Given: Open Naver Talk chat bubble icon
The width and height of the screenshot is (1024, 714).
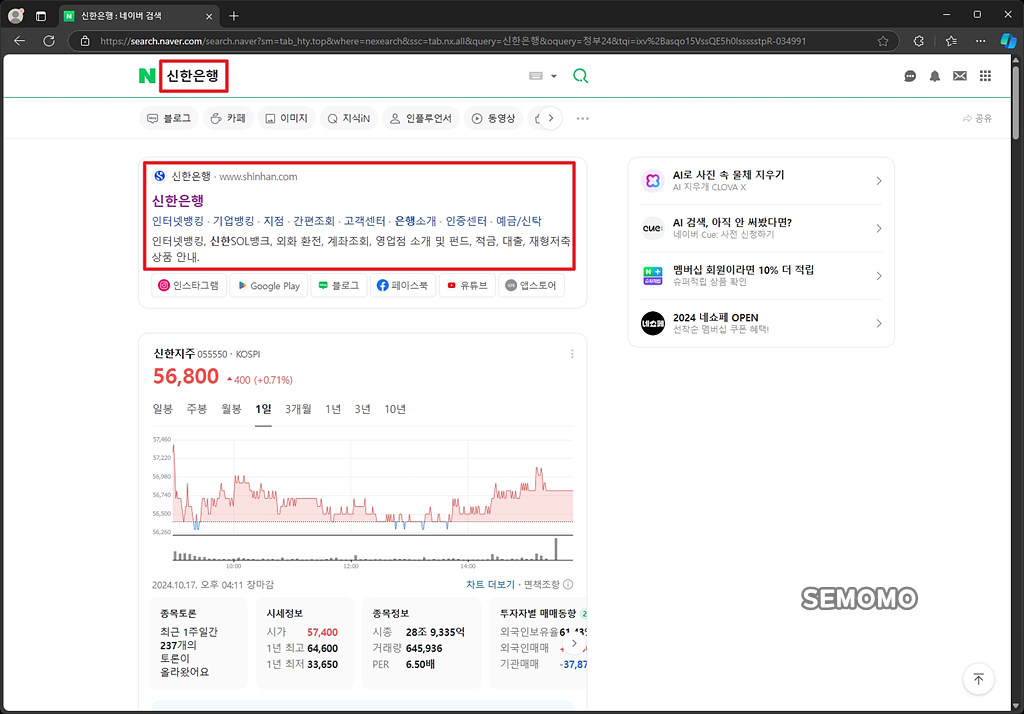Looking at the screenshot, I should coord(910,76).
